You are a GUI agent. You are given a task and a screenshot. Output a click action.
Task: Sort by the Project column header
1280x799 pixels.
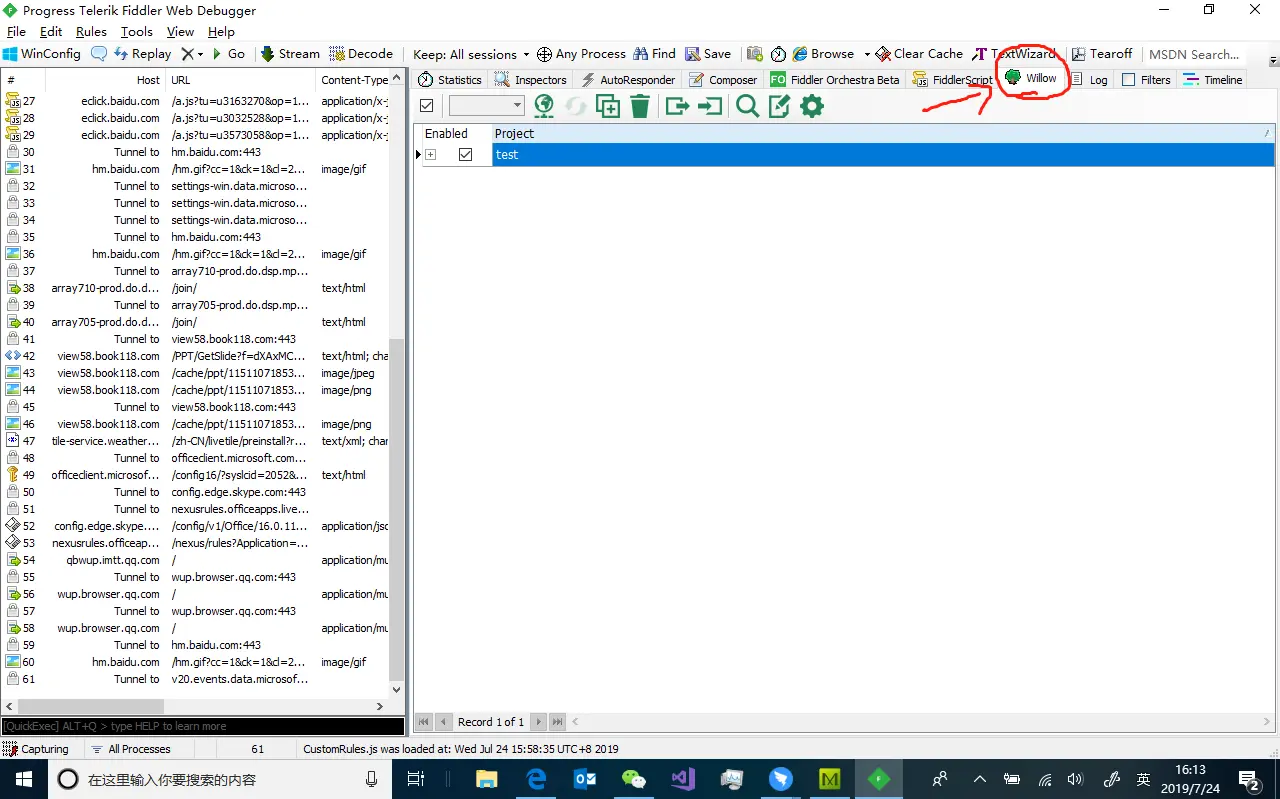883,133
